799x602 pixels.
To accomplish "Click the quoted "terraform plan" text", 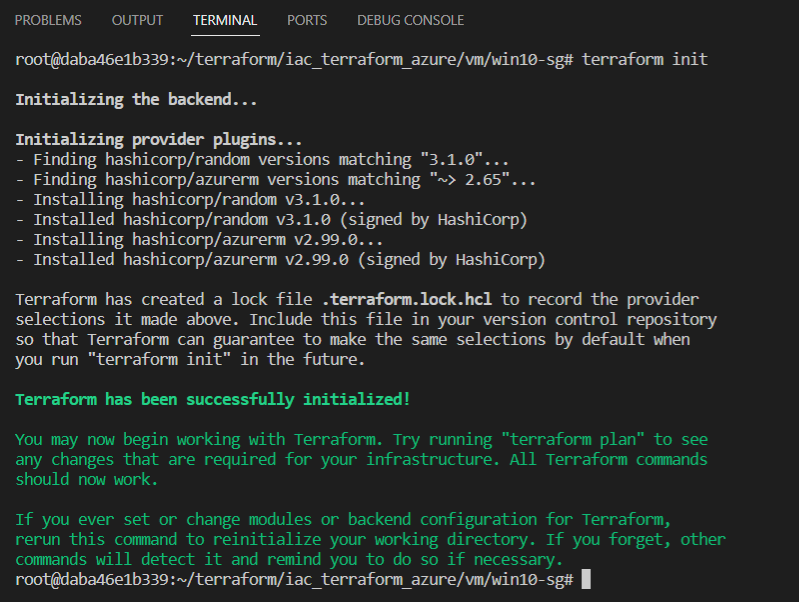I will click(x=573, y=439).
